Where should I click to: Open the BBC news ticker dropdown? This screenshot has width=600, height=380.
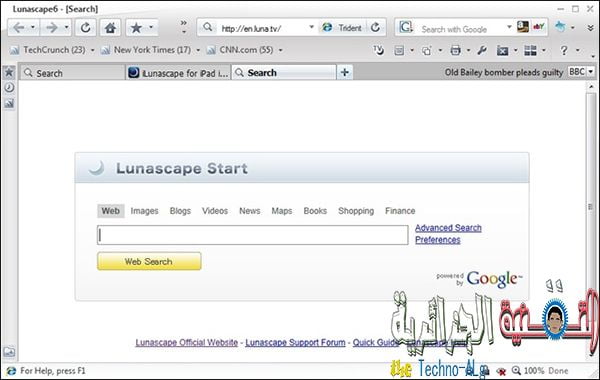tap(591, 72)
